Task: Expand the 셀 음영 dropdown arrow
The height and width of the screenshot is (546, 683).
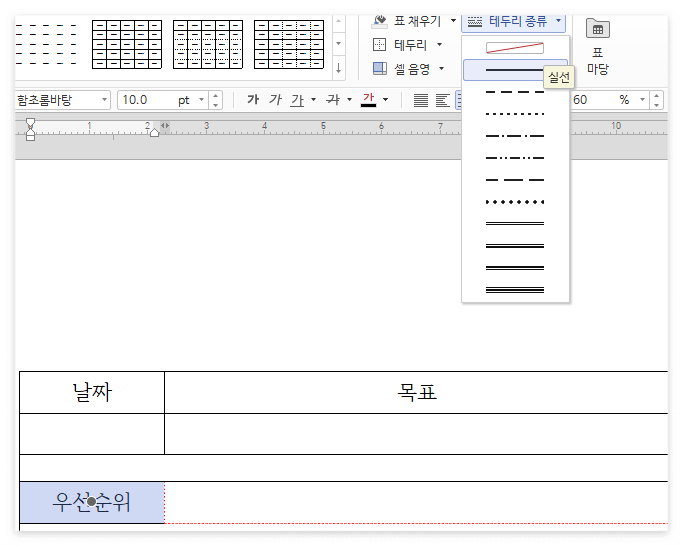Action: click(441, 68)
